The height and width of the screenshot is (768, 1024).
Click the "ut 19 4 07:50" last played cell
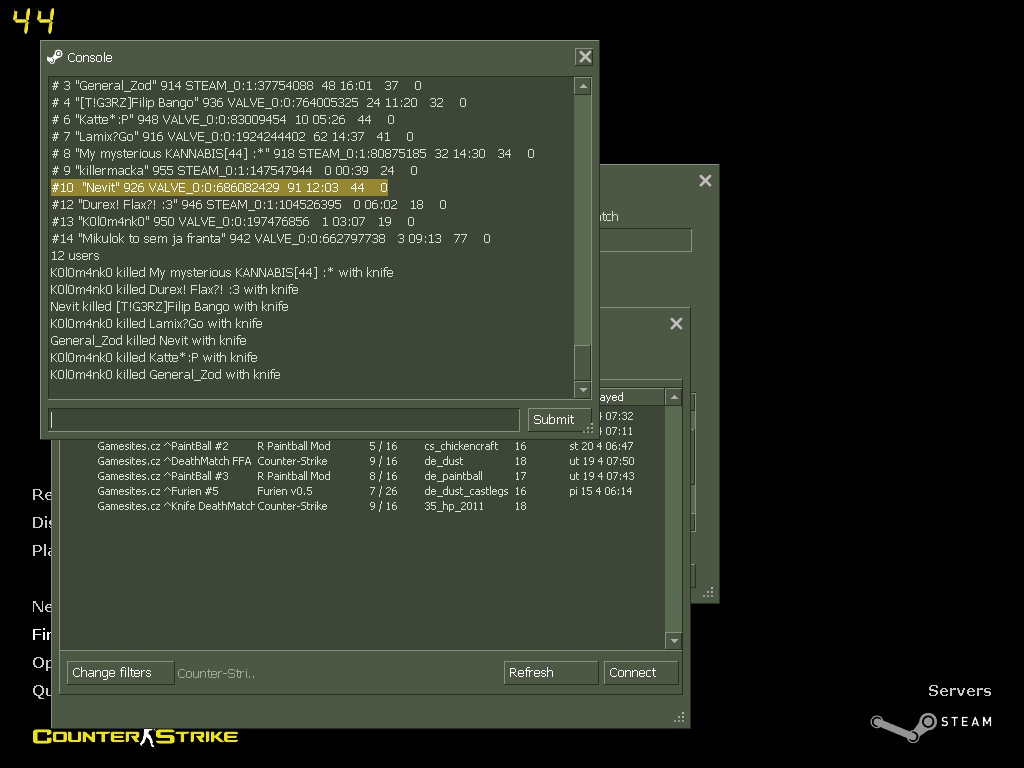601,461
